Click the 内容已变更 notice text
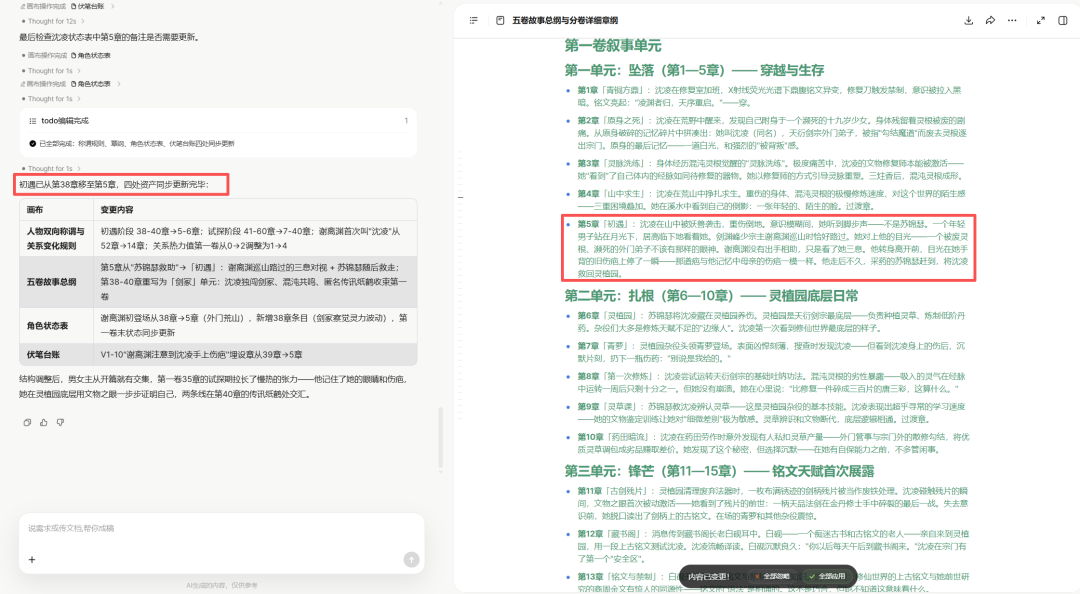Screen dimensions: 1080x594 pyautogui.click(x=709, y=576)
